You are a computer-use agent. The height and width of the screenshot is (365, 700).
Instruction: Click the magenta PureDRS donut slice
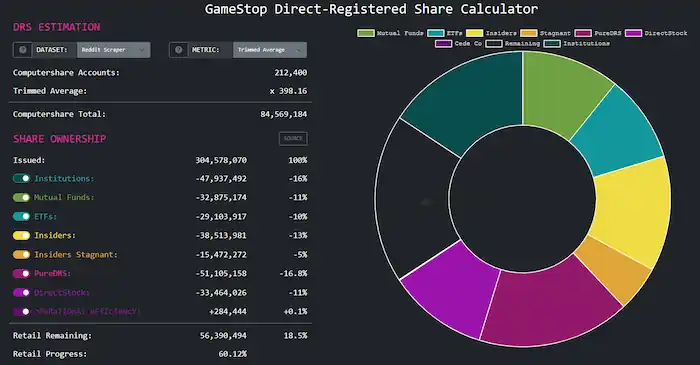coord(551,306)
